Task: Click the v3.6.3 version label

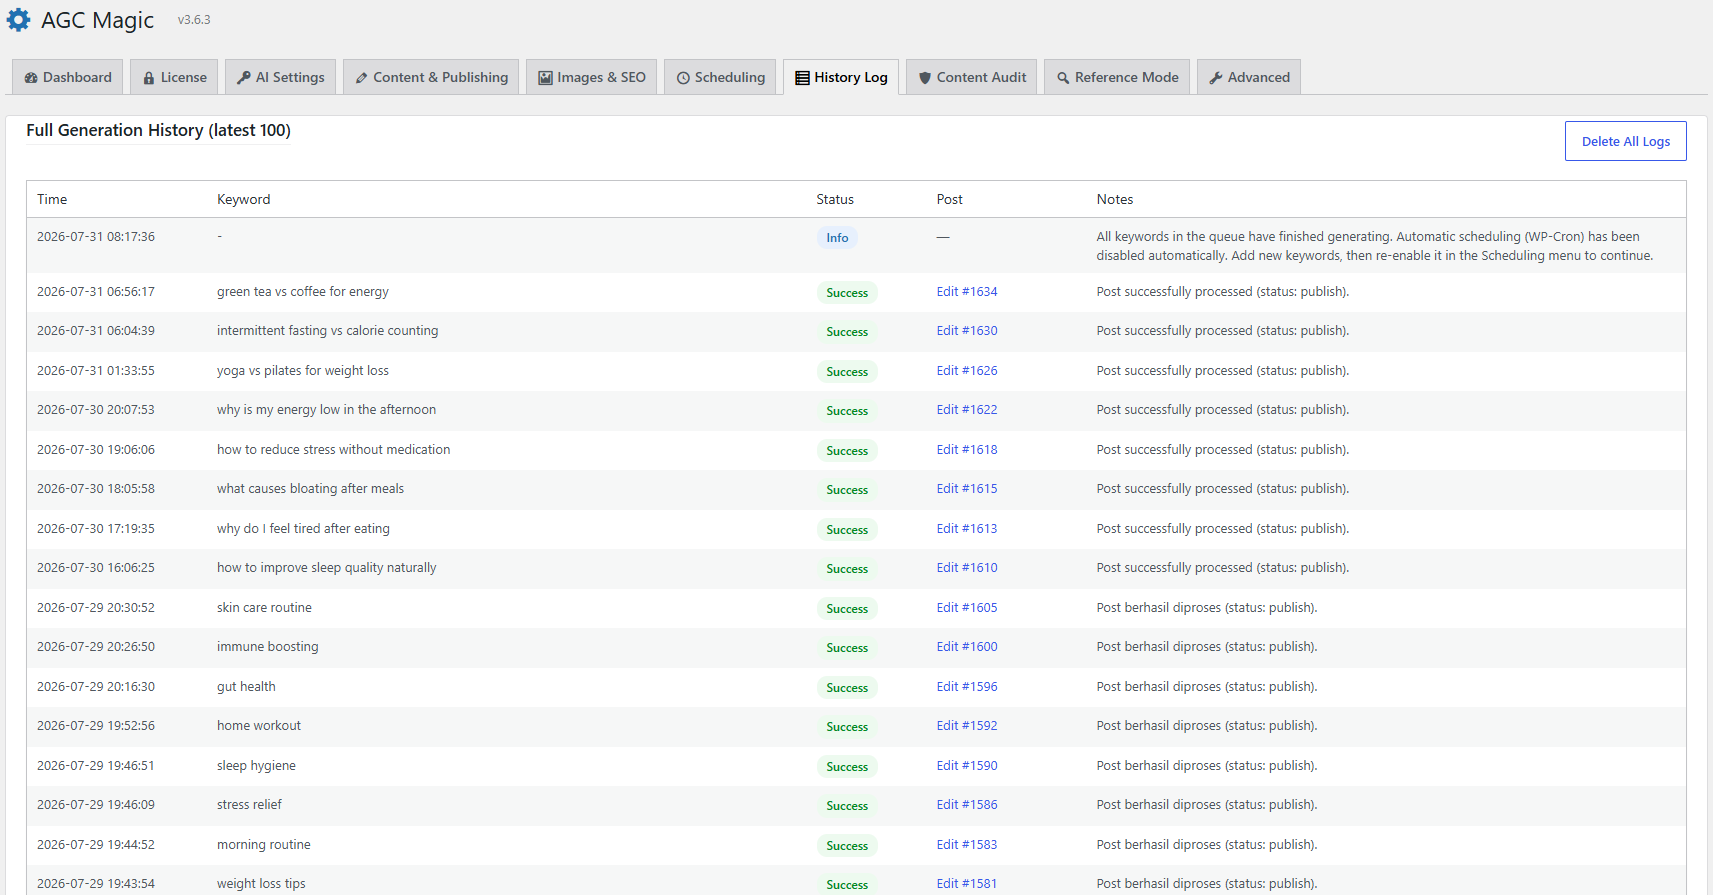Action: click(194, 20)
